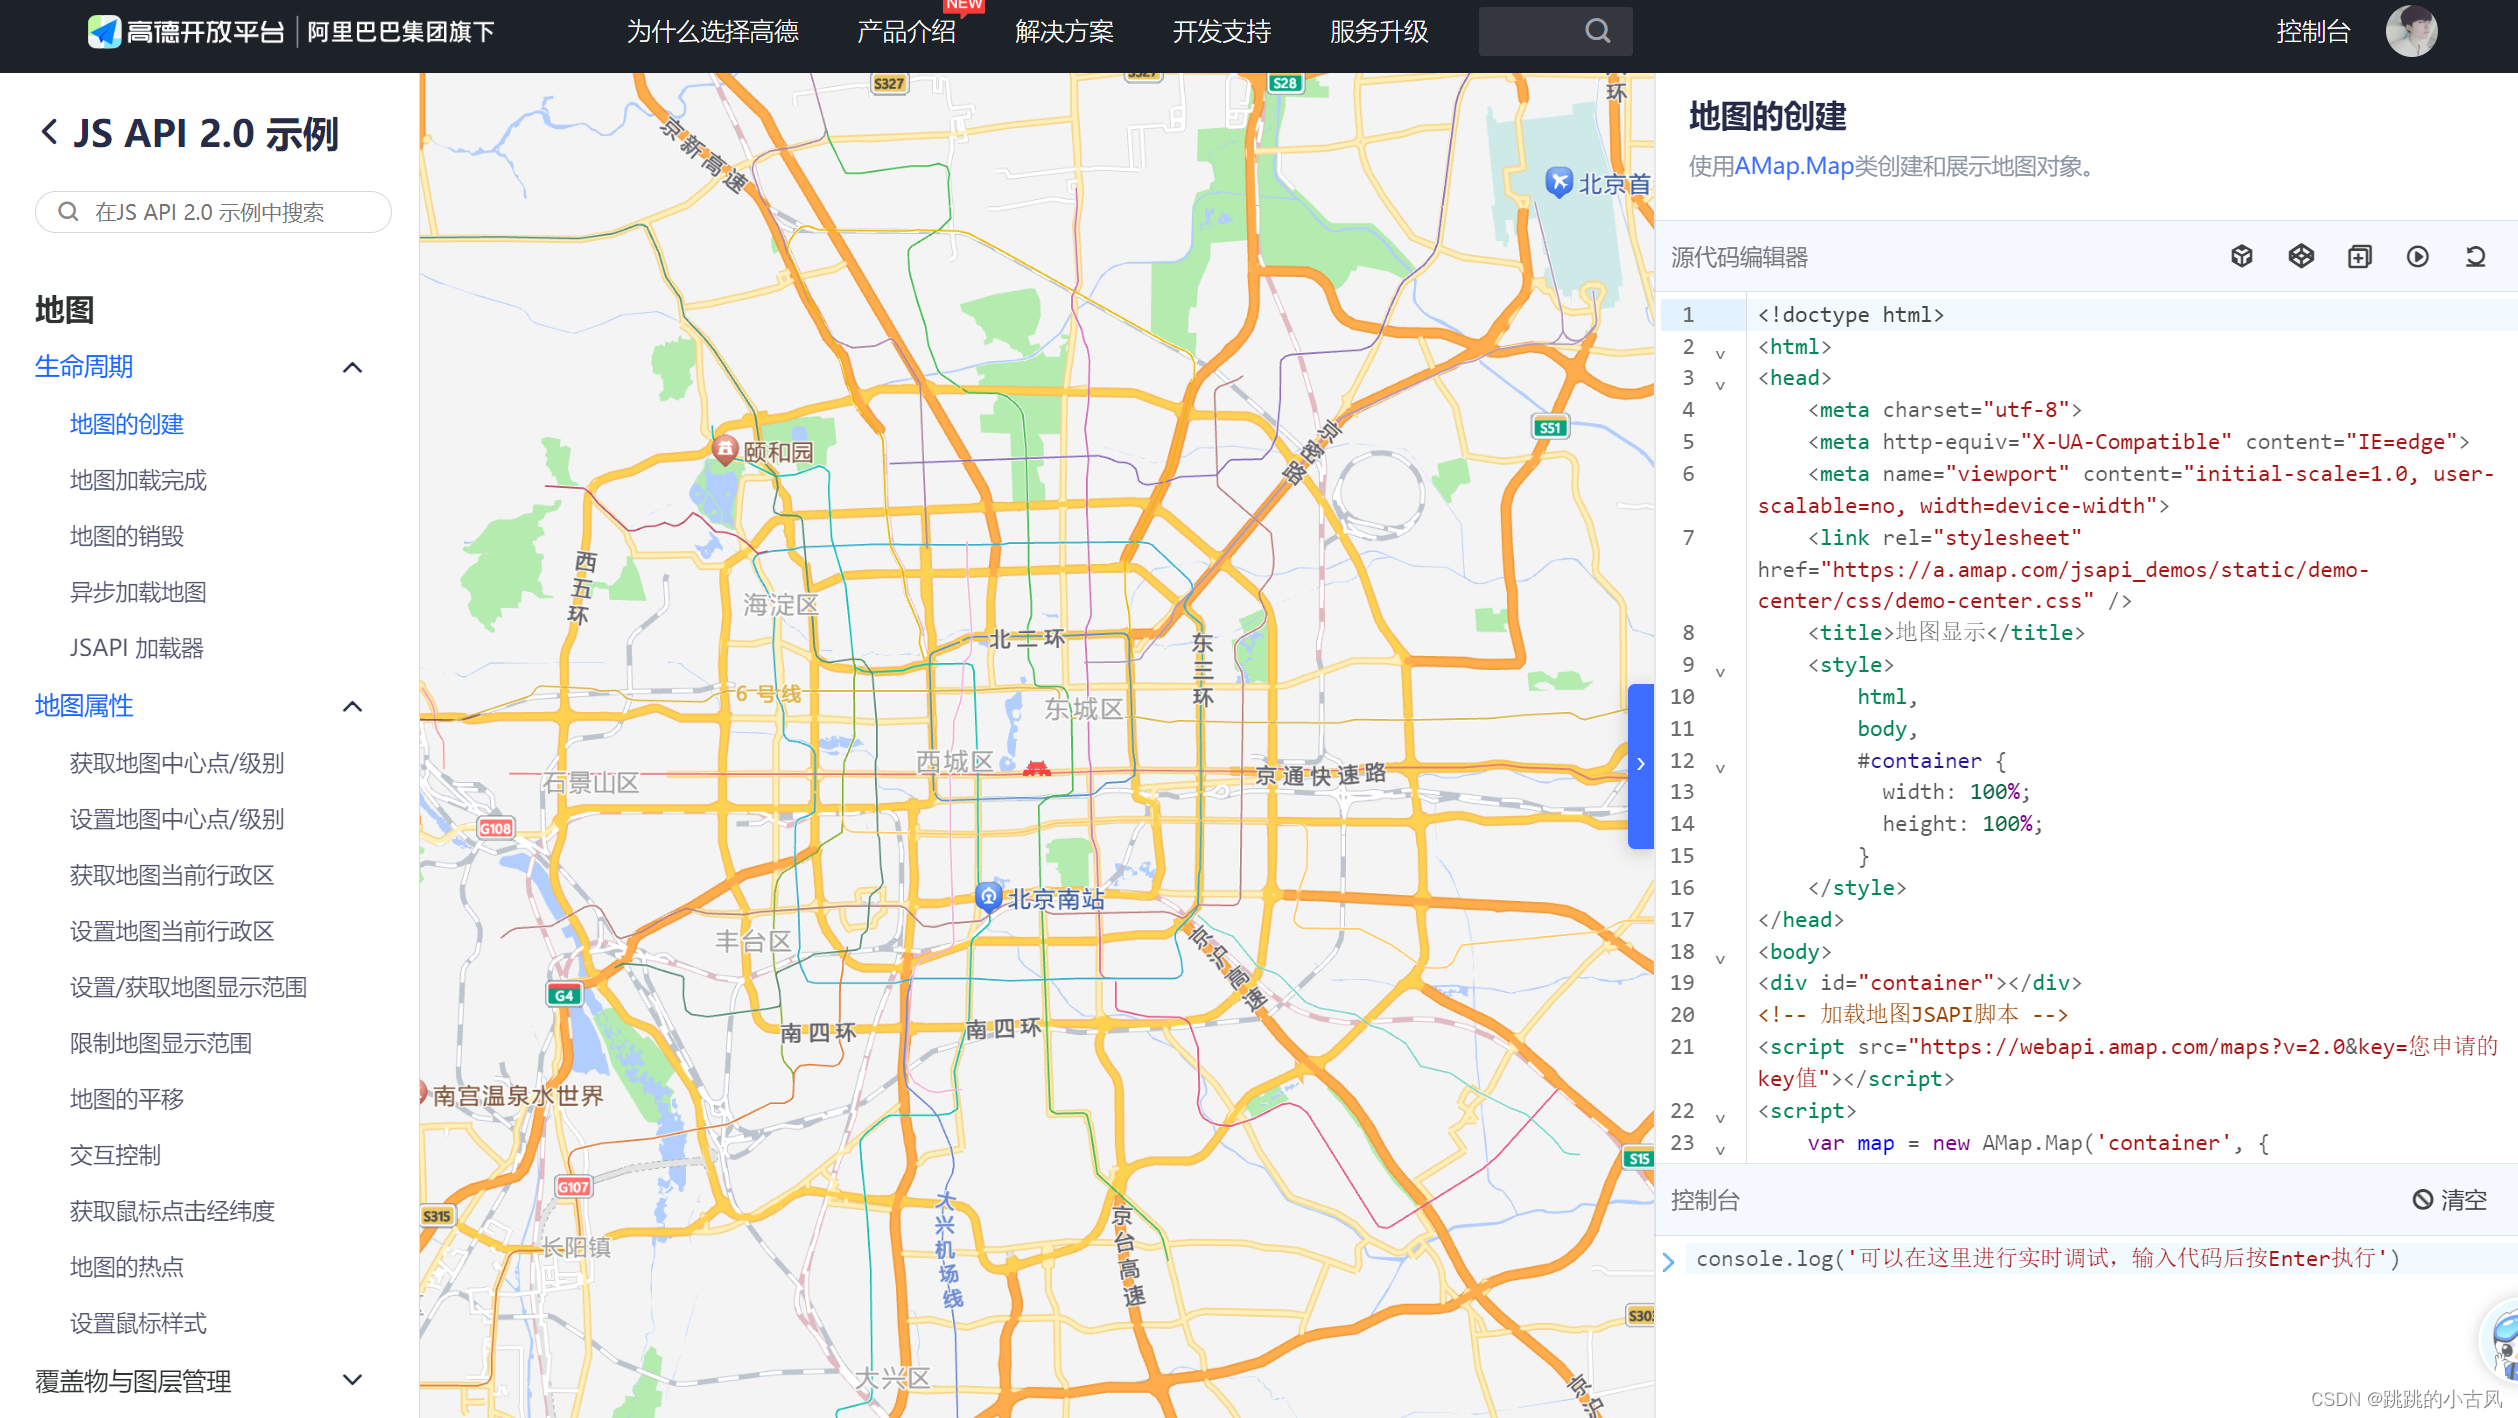The height and width of the screenshot is (1418, 2518).
Task: Open code in CodeSandbox icon
Action: 2242,257
